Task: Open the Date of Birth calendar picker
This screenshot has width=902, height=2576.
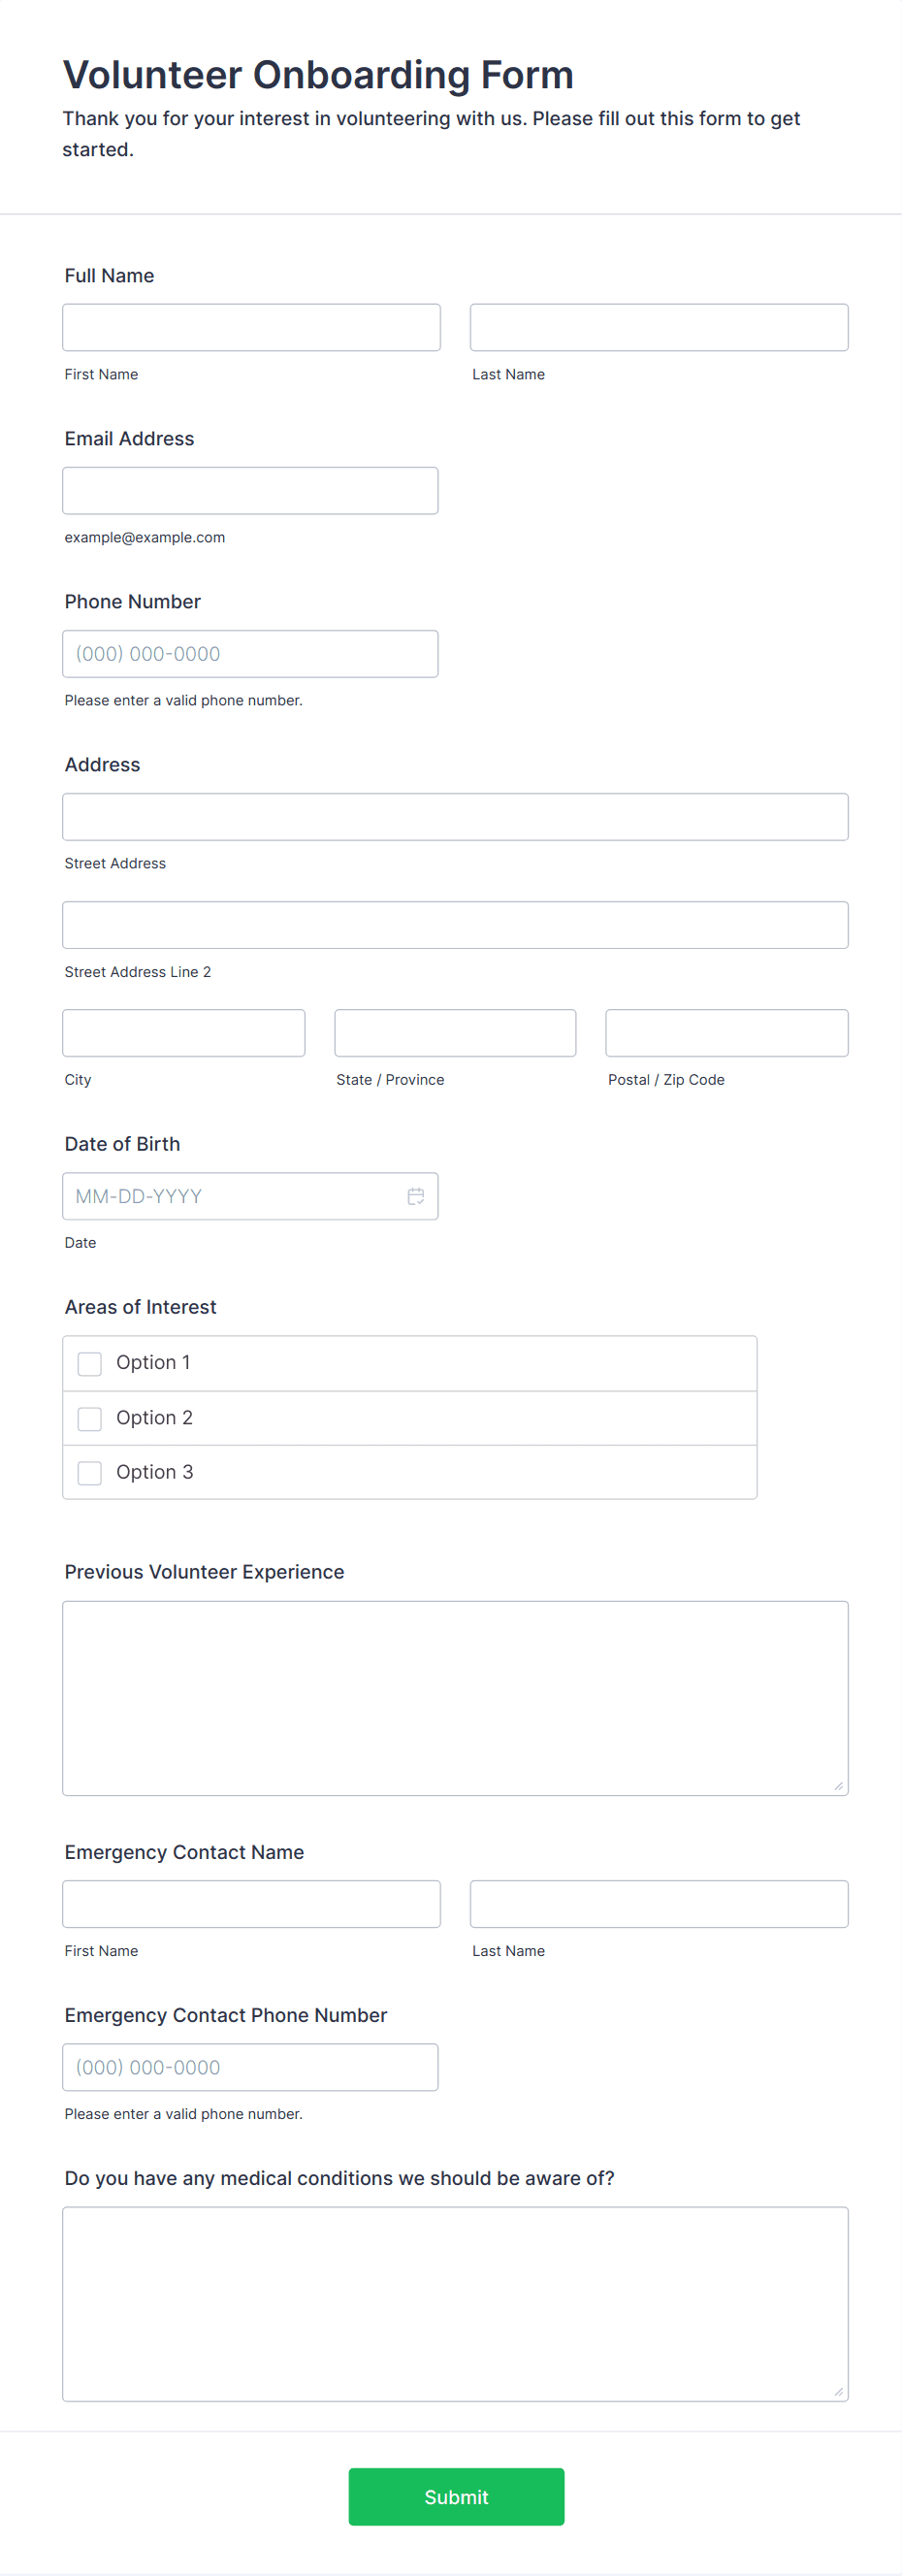Action: point(416,1196)
